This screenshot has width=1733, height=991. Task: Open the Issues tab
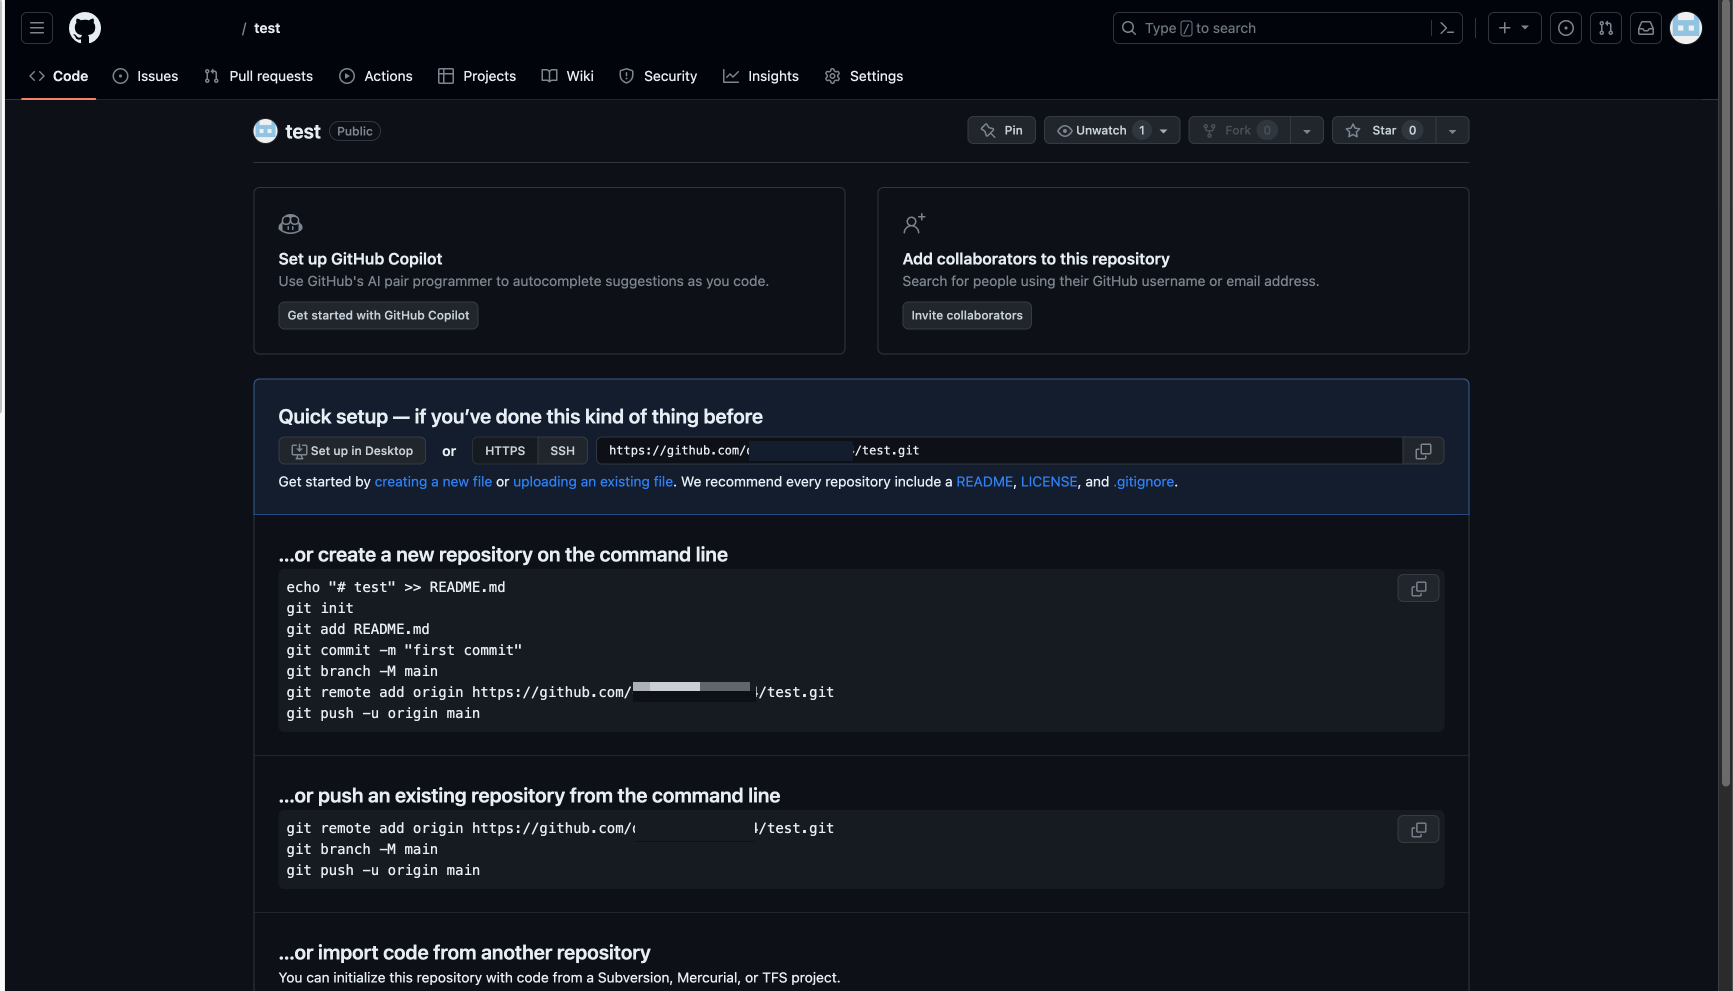click(146, 76)
